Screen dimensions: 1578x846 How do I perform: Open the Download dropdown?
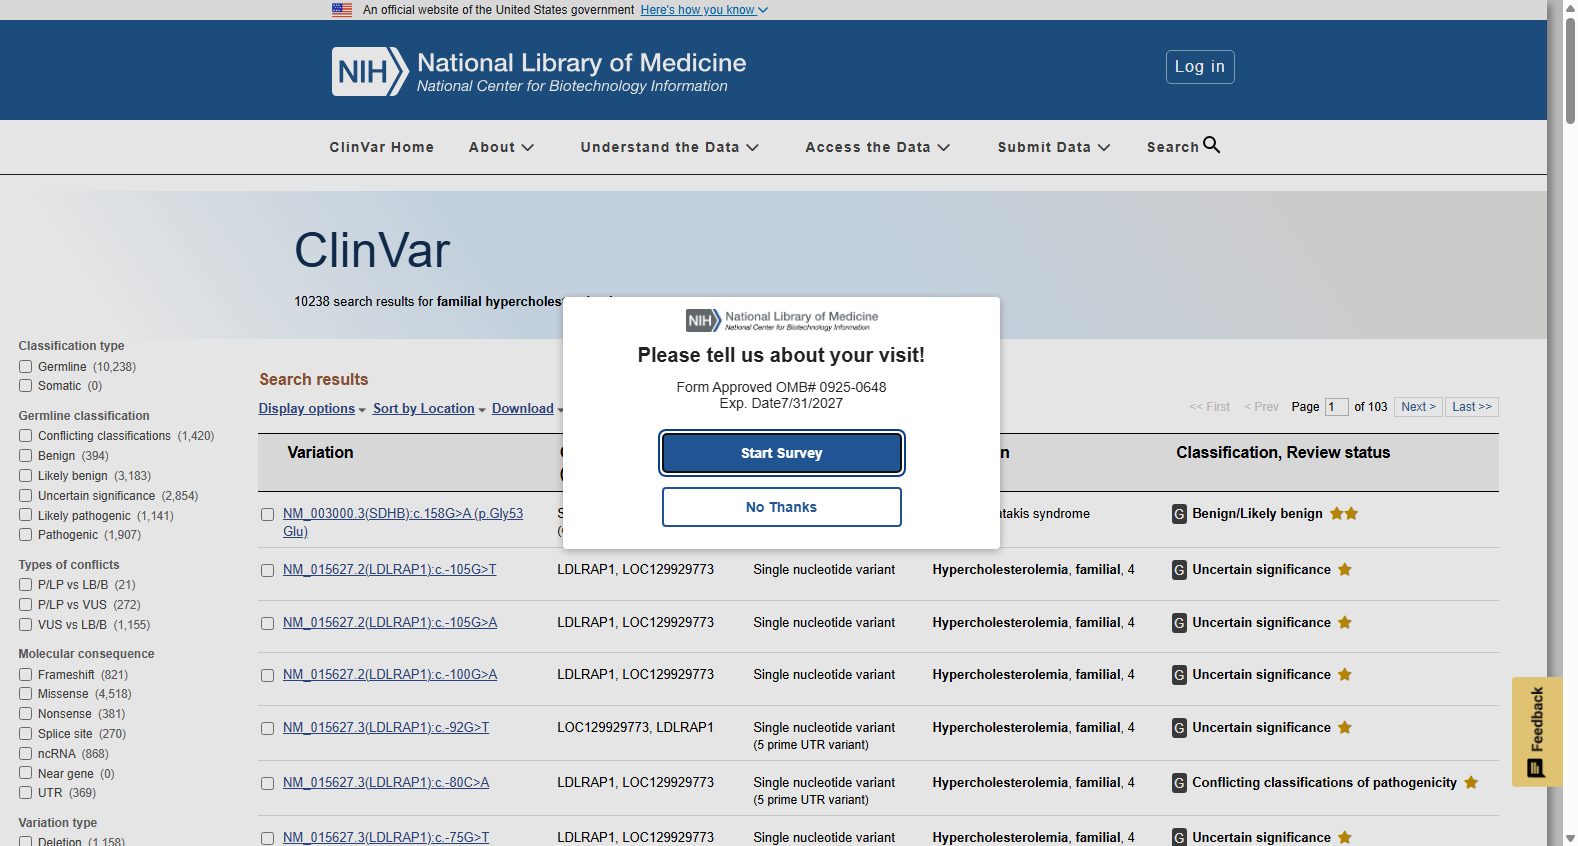(527, 409)
